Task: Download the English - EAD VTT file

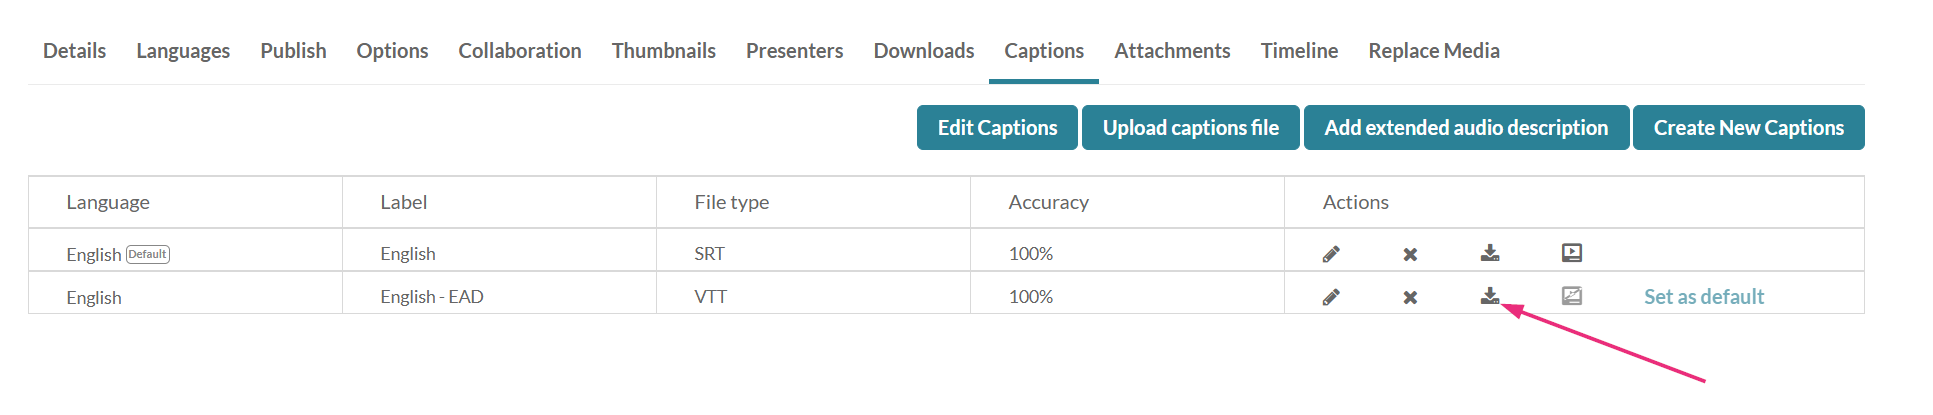Action: click(1490, 296)
